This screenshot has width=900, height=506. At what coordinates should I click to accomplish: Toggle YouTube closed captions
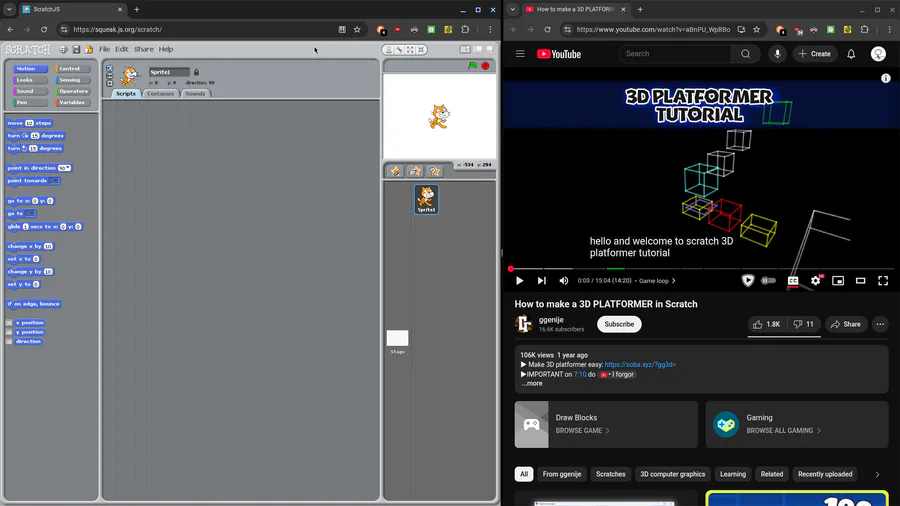793,281
